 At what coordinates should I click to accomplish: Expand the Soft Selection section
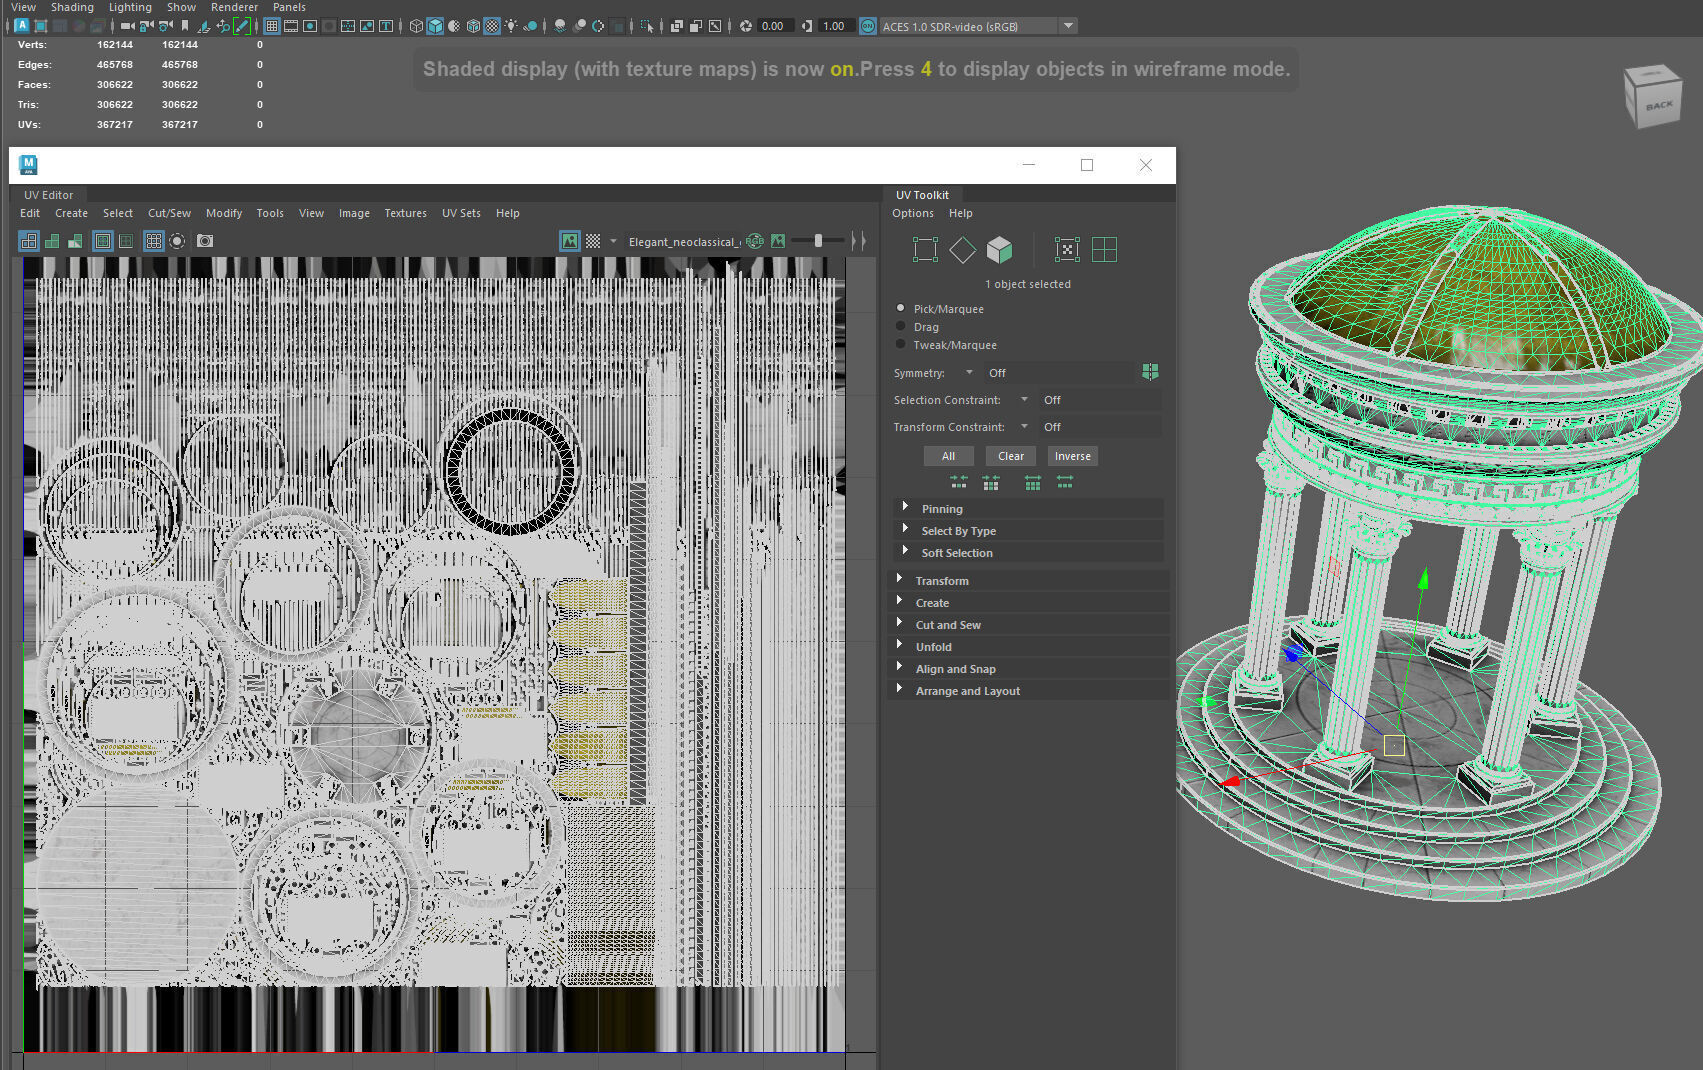pos(1028,553)
